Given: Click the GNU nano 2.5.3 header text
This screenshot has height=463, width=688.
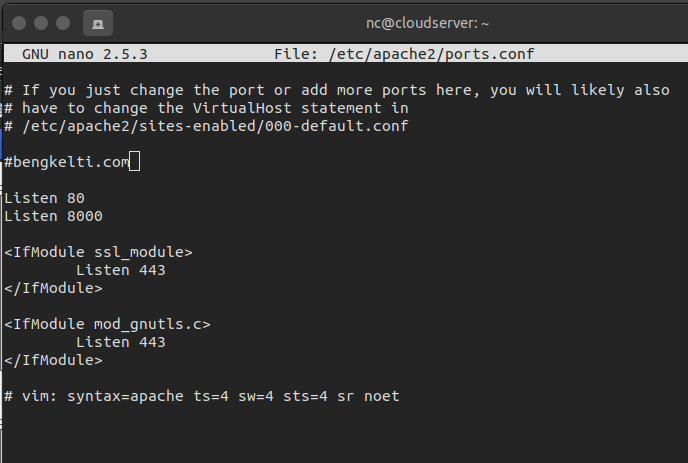Looking at the screenshot, I should (85, 54).
